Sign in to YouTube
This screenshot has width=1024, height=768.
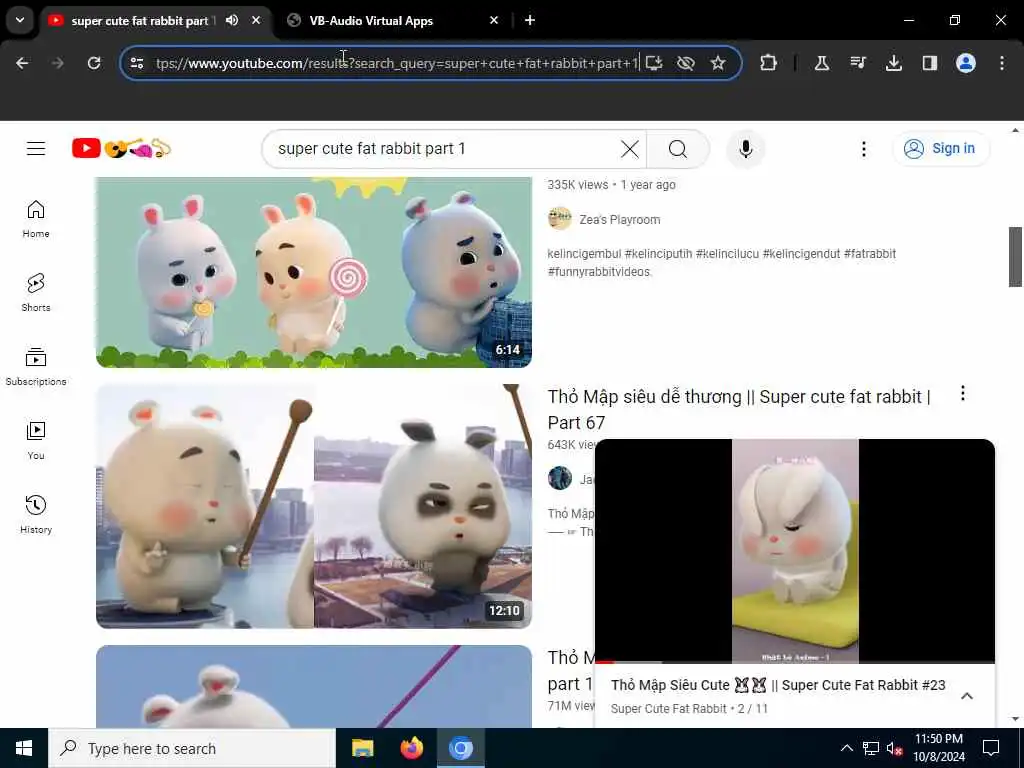(941, 149)
